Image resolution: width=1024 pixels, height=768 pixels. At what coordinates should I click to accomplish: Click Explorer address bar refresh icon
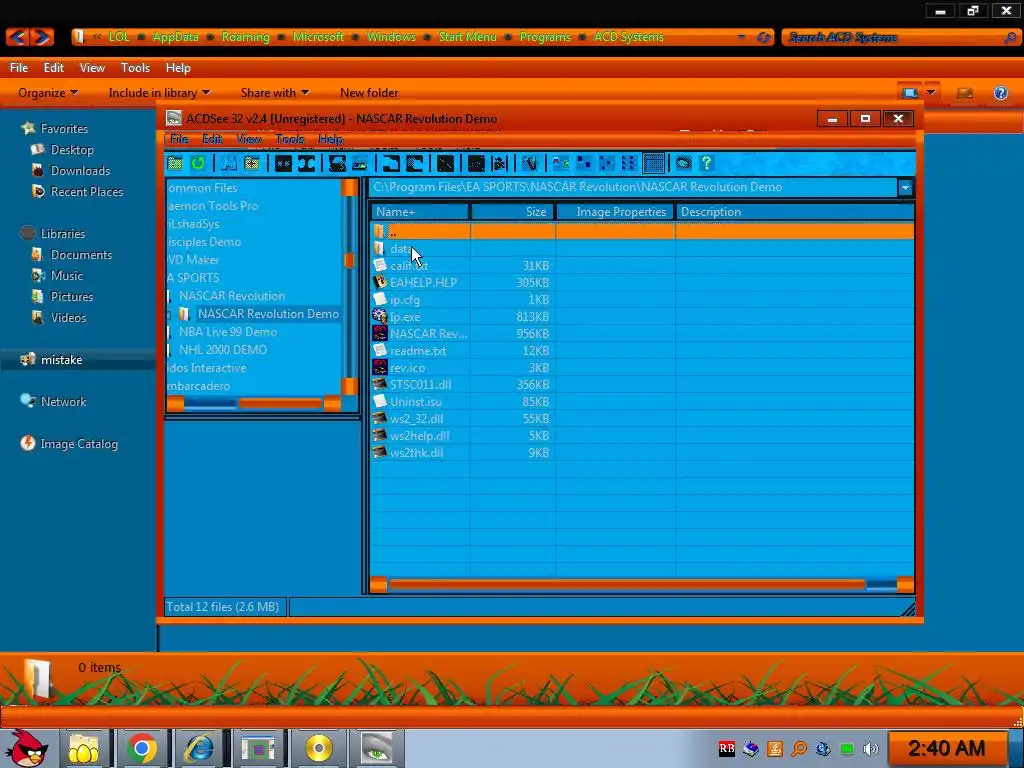point(763,37)
